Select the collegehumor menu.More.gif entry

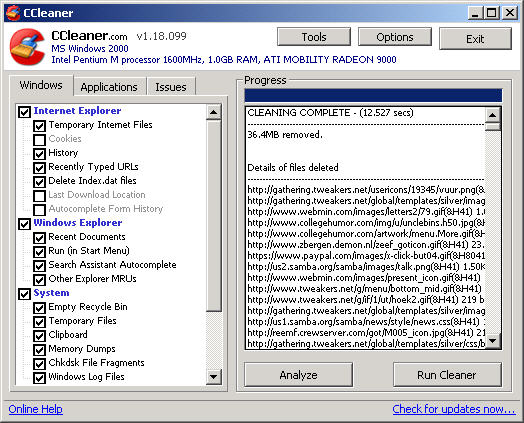pyautogui.click(x=366, y=234)
